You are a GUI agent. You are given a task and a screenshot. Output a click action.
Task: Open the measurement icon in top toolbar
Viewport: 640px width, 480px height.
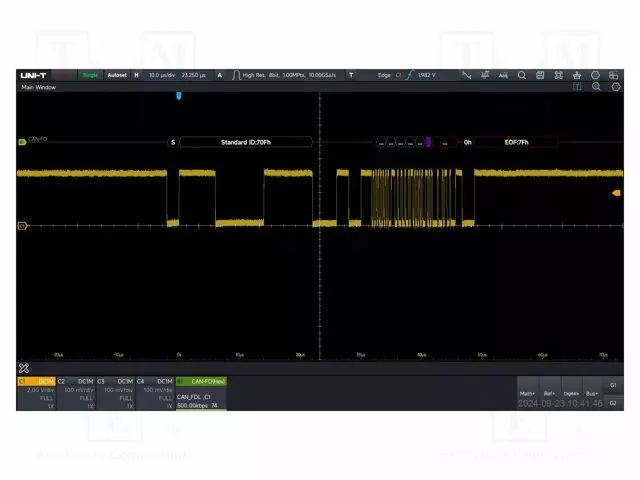[485, 75]
